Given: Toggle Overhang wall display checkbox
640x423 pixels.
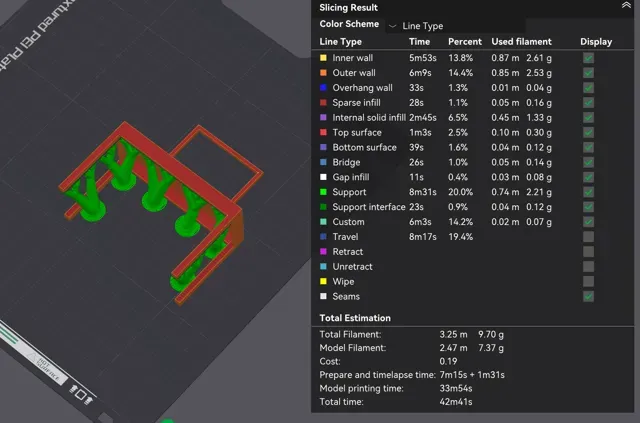Looking at the screenshot, I should coord(588,88).
